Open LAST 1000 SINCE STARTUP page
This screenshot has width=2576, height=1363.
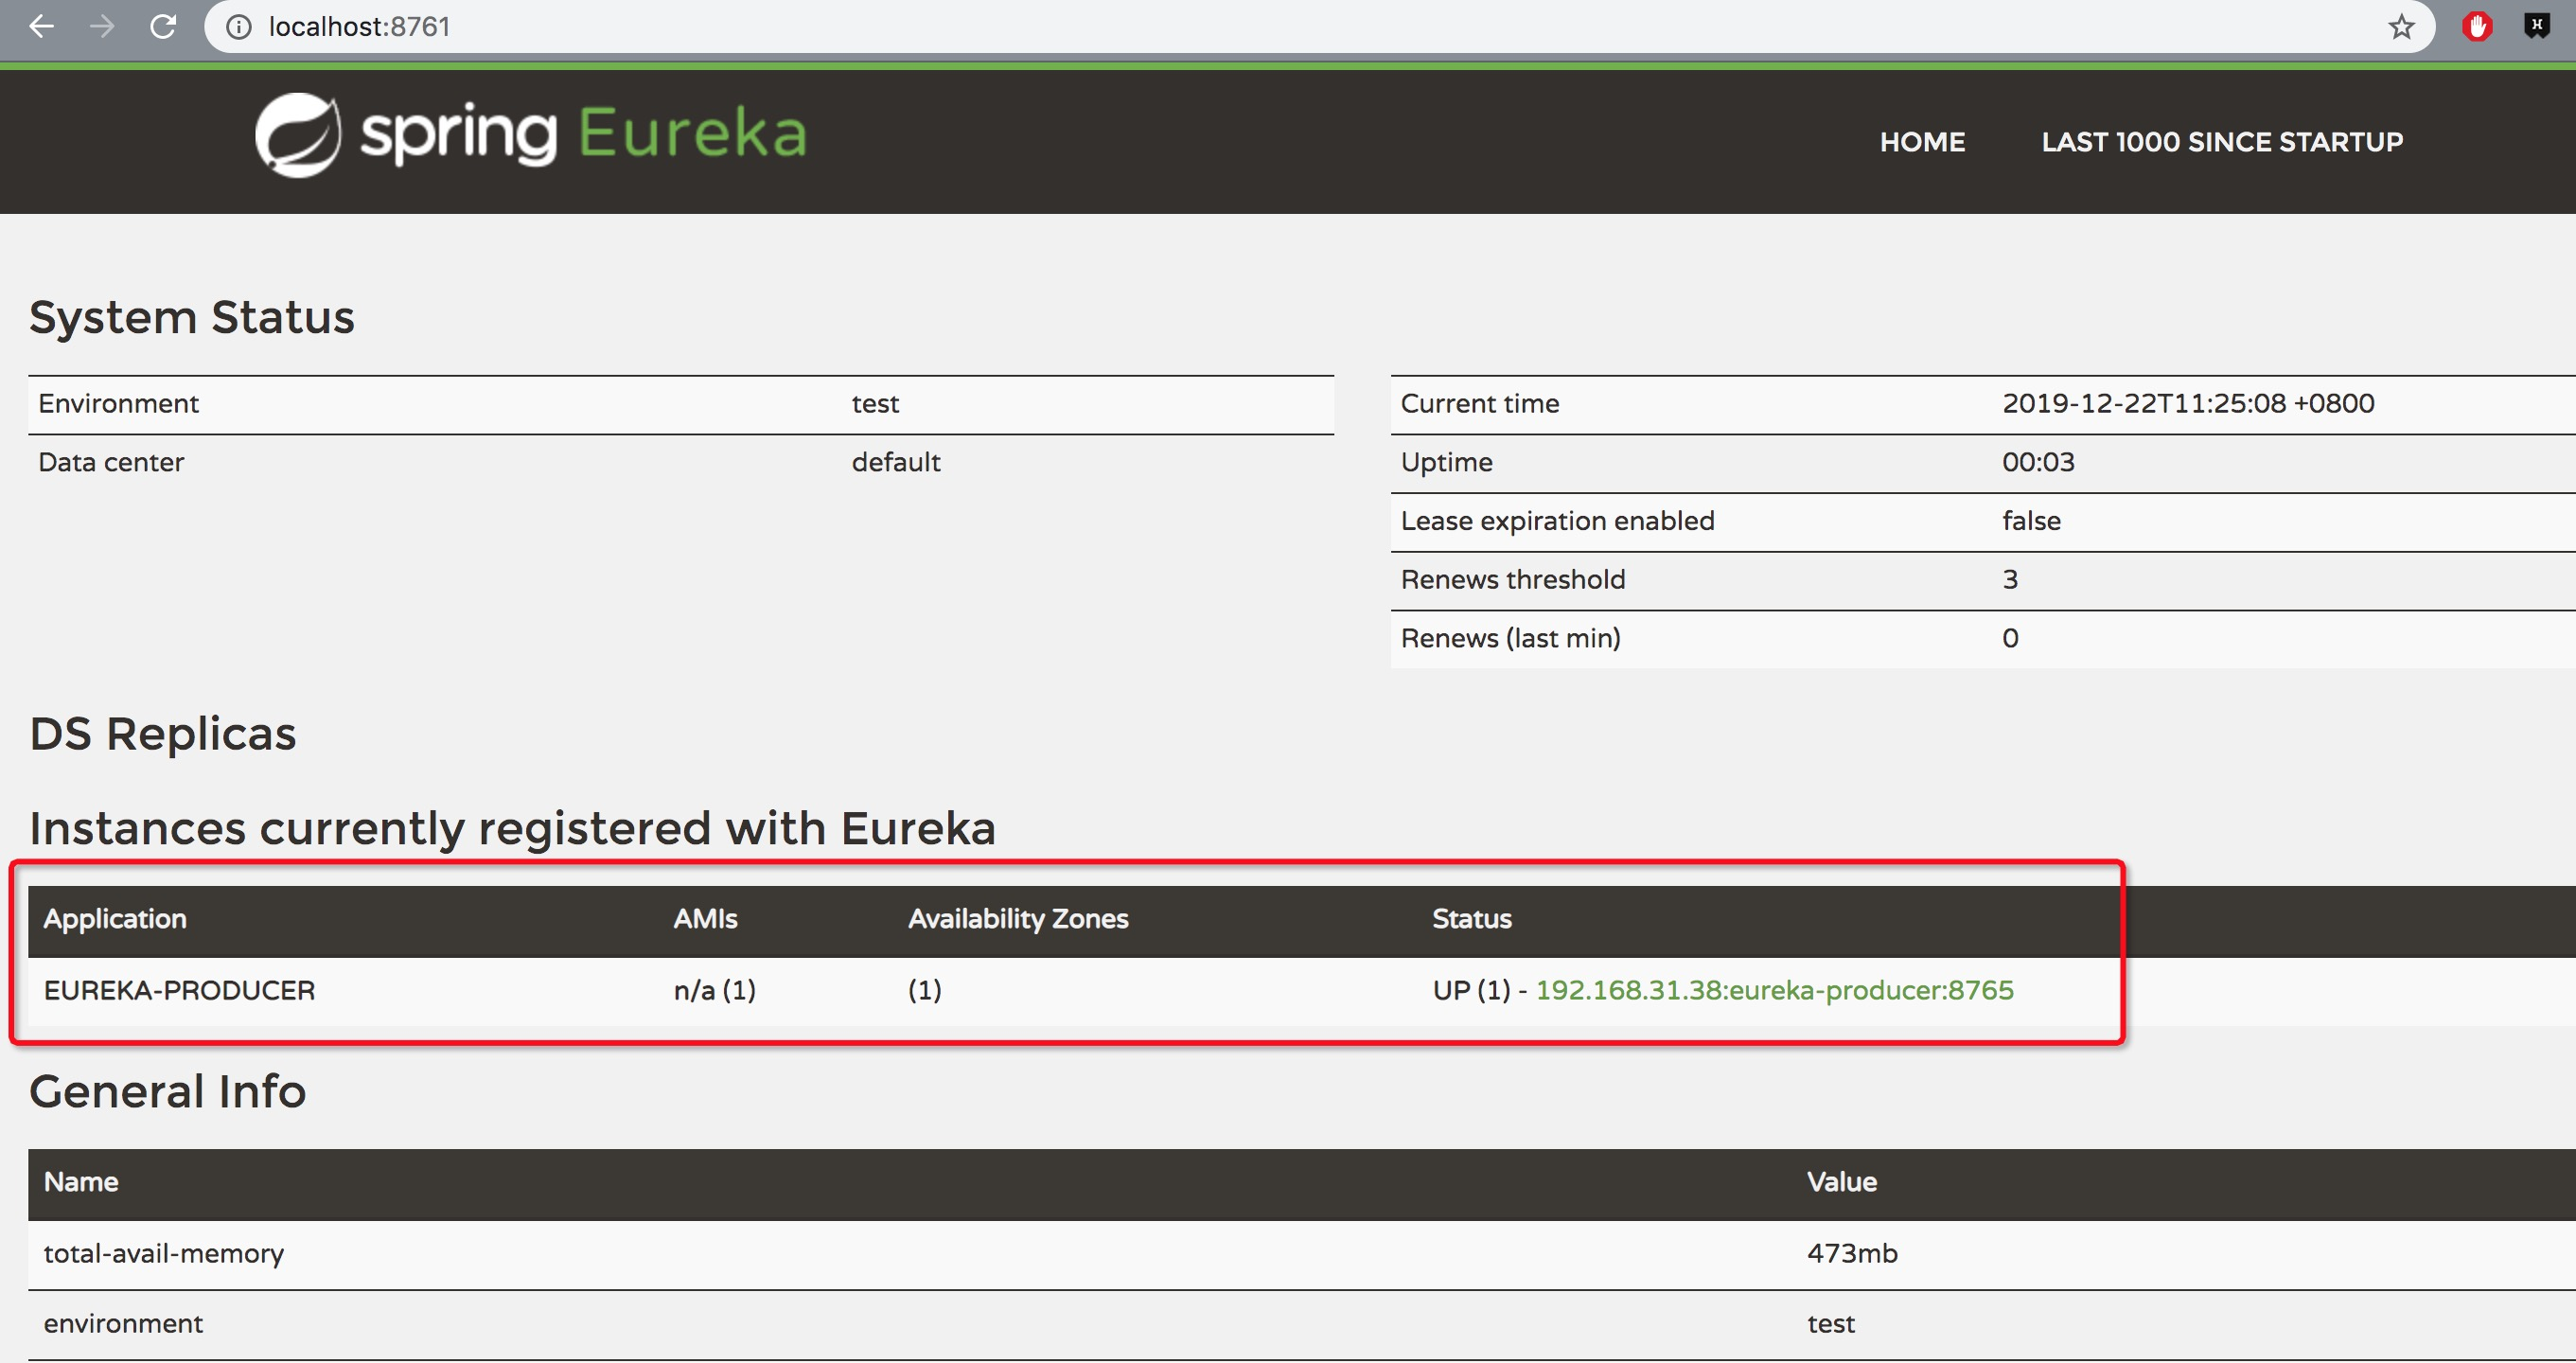point(2222,142)
